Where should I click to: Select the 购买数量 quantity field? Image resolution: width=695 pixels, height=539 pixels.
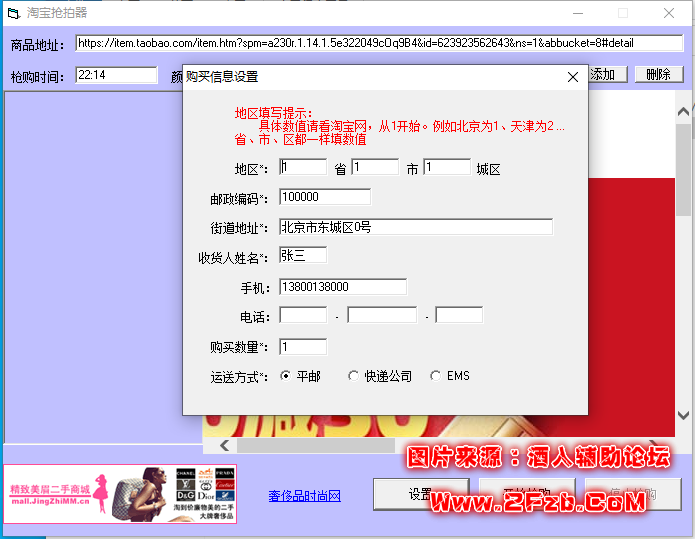(303, 347)
